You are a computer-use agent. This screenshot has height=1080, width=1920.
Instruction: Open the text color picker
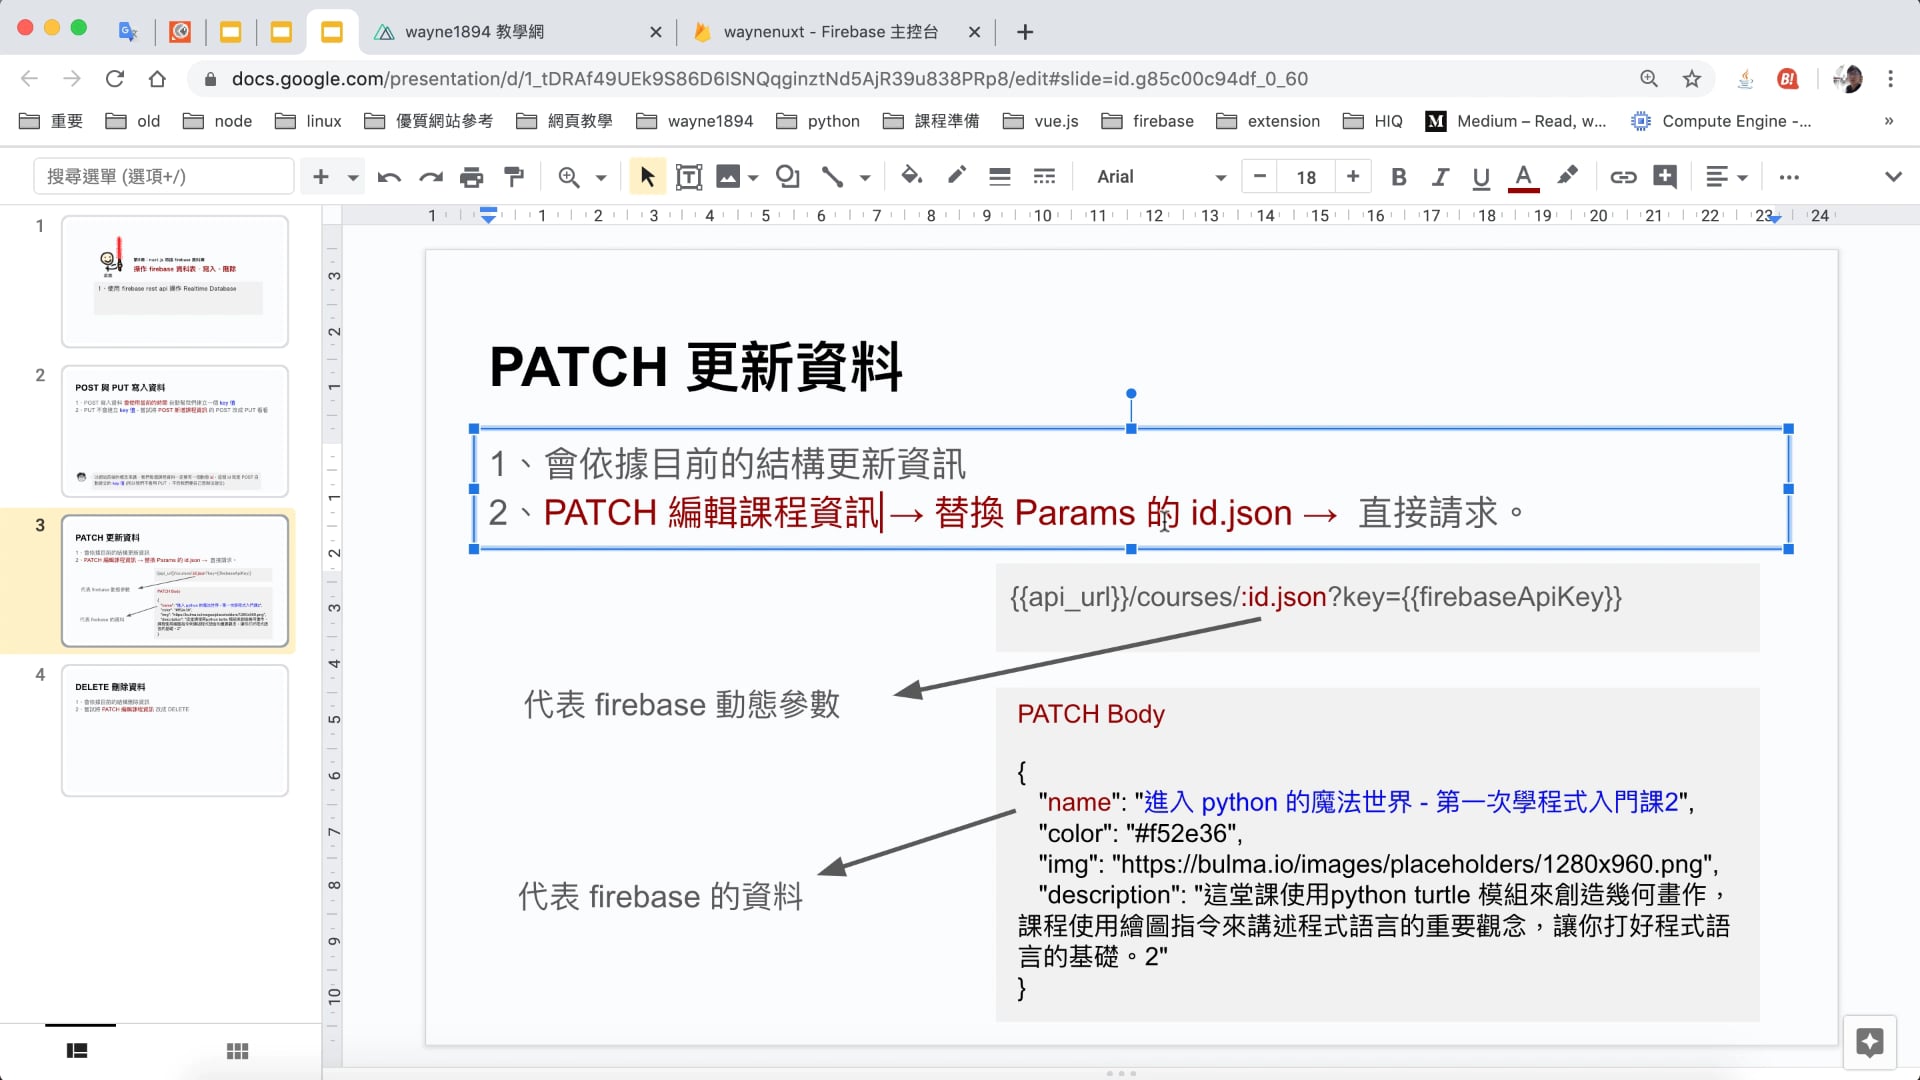tap(1523, 177)
